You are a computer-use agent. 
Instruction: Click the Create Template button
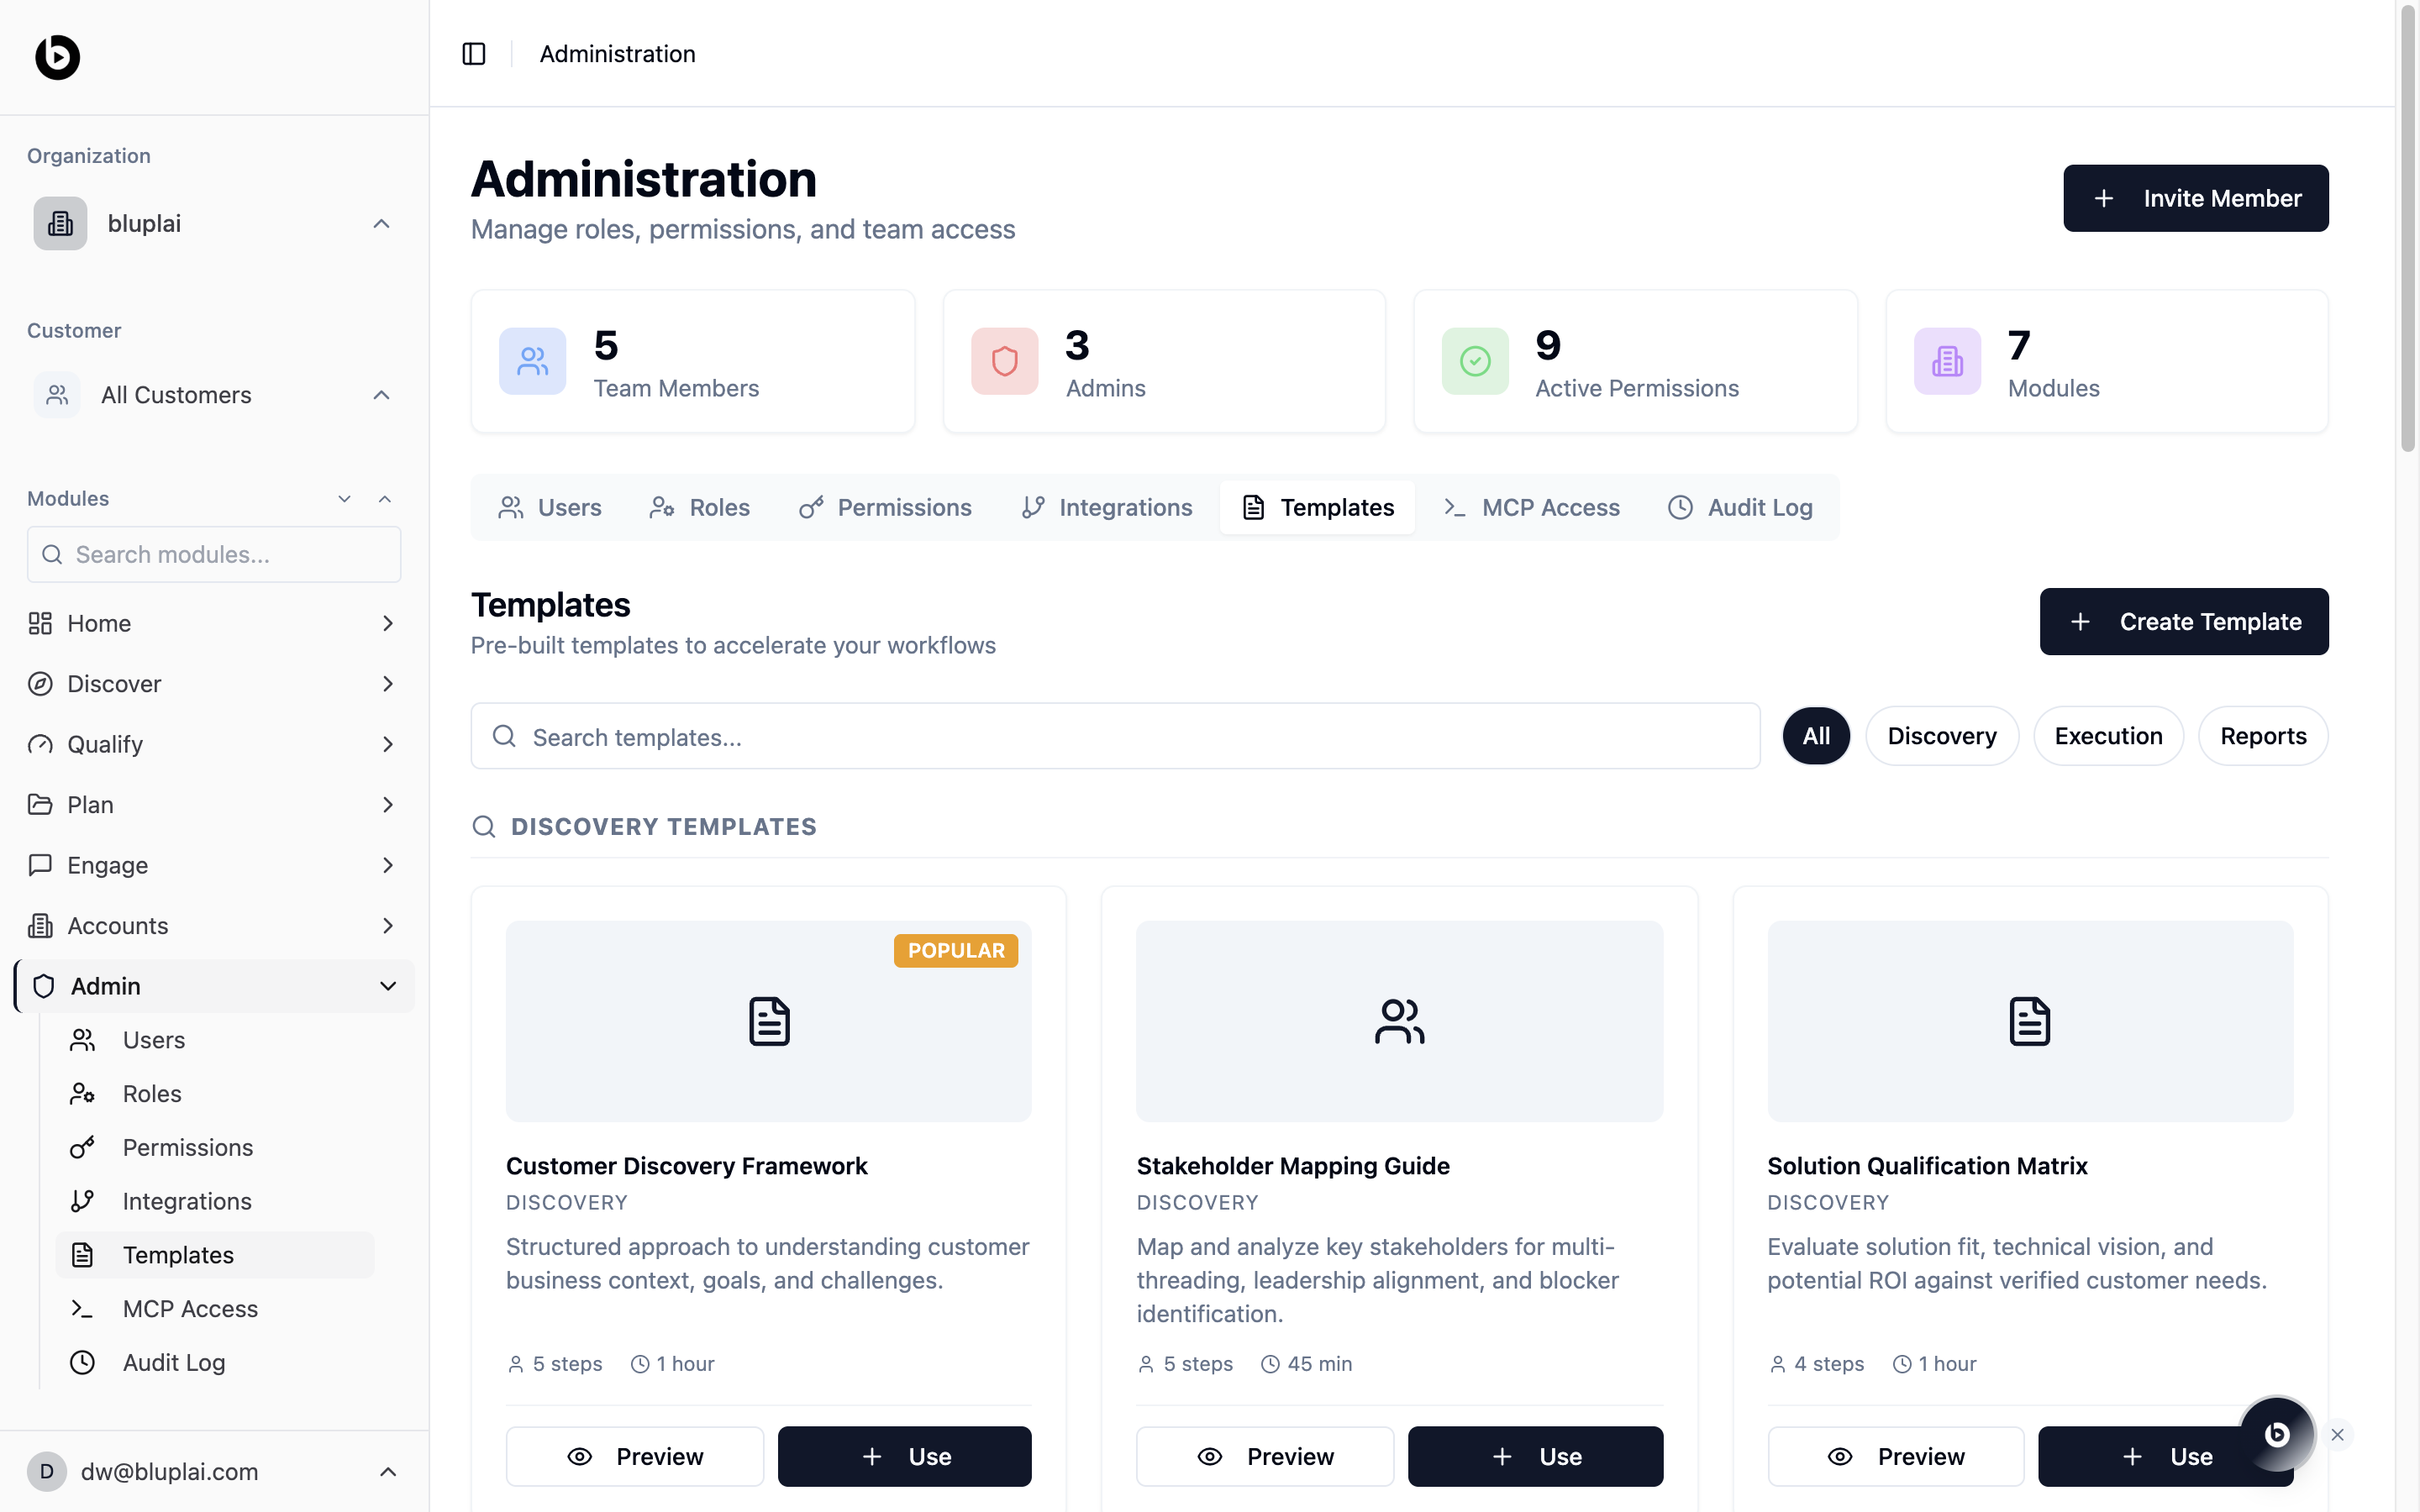[2183, 622]
